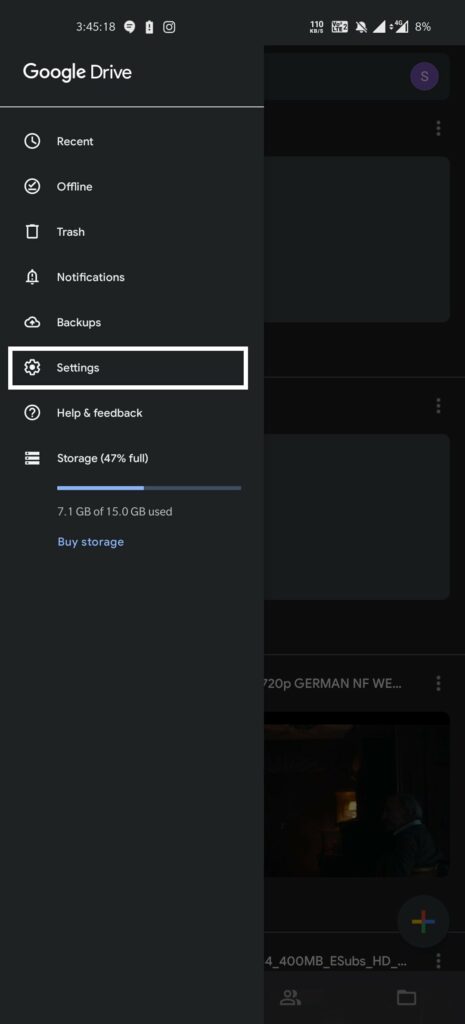Open the dark video thumbnail preview
The width and height of the screenshot is (465, 1024).
point(357,794)
